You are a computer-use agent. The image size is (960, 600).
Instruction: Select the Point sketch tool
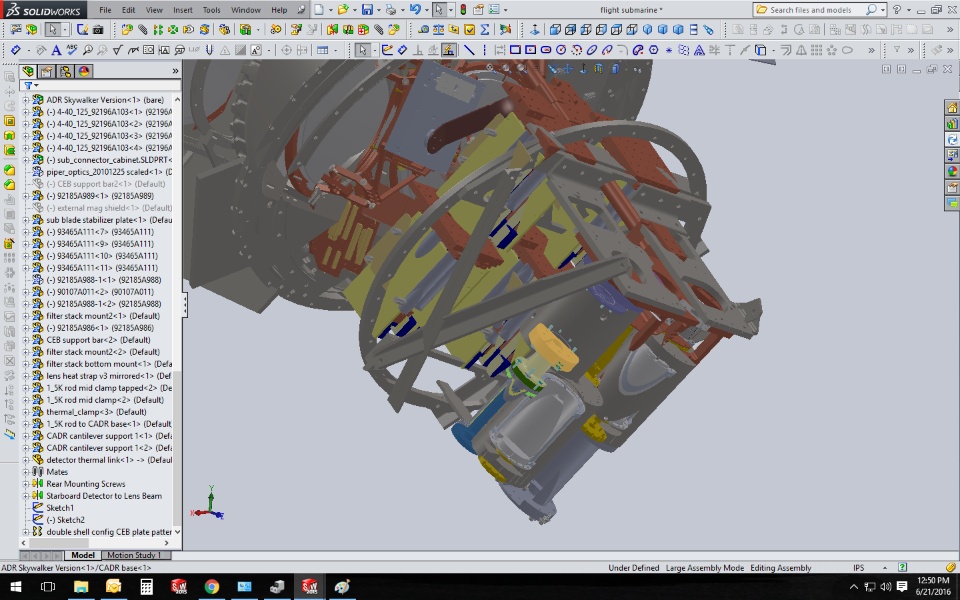pyautogui.click(x=669, y=50)
